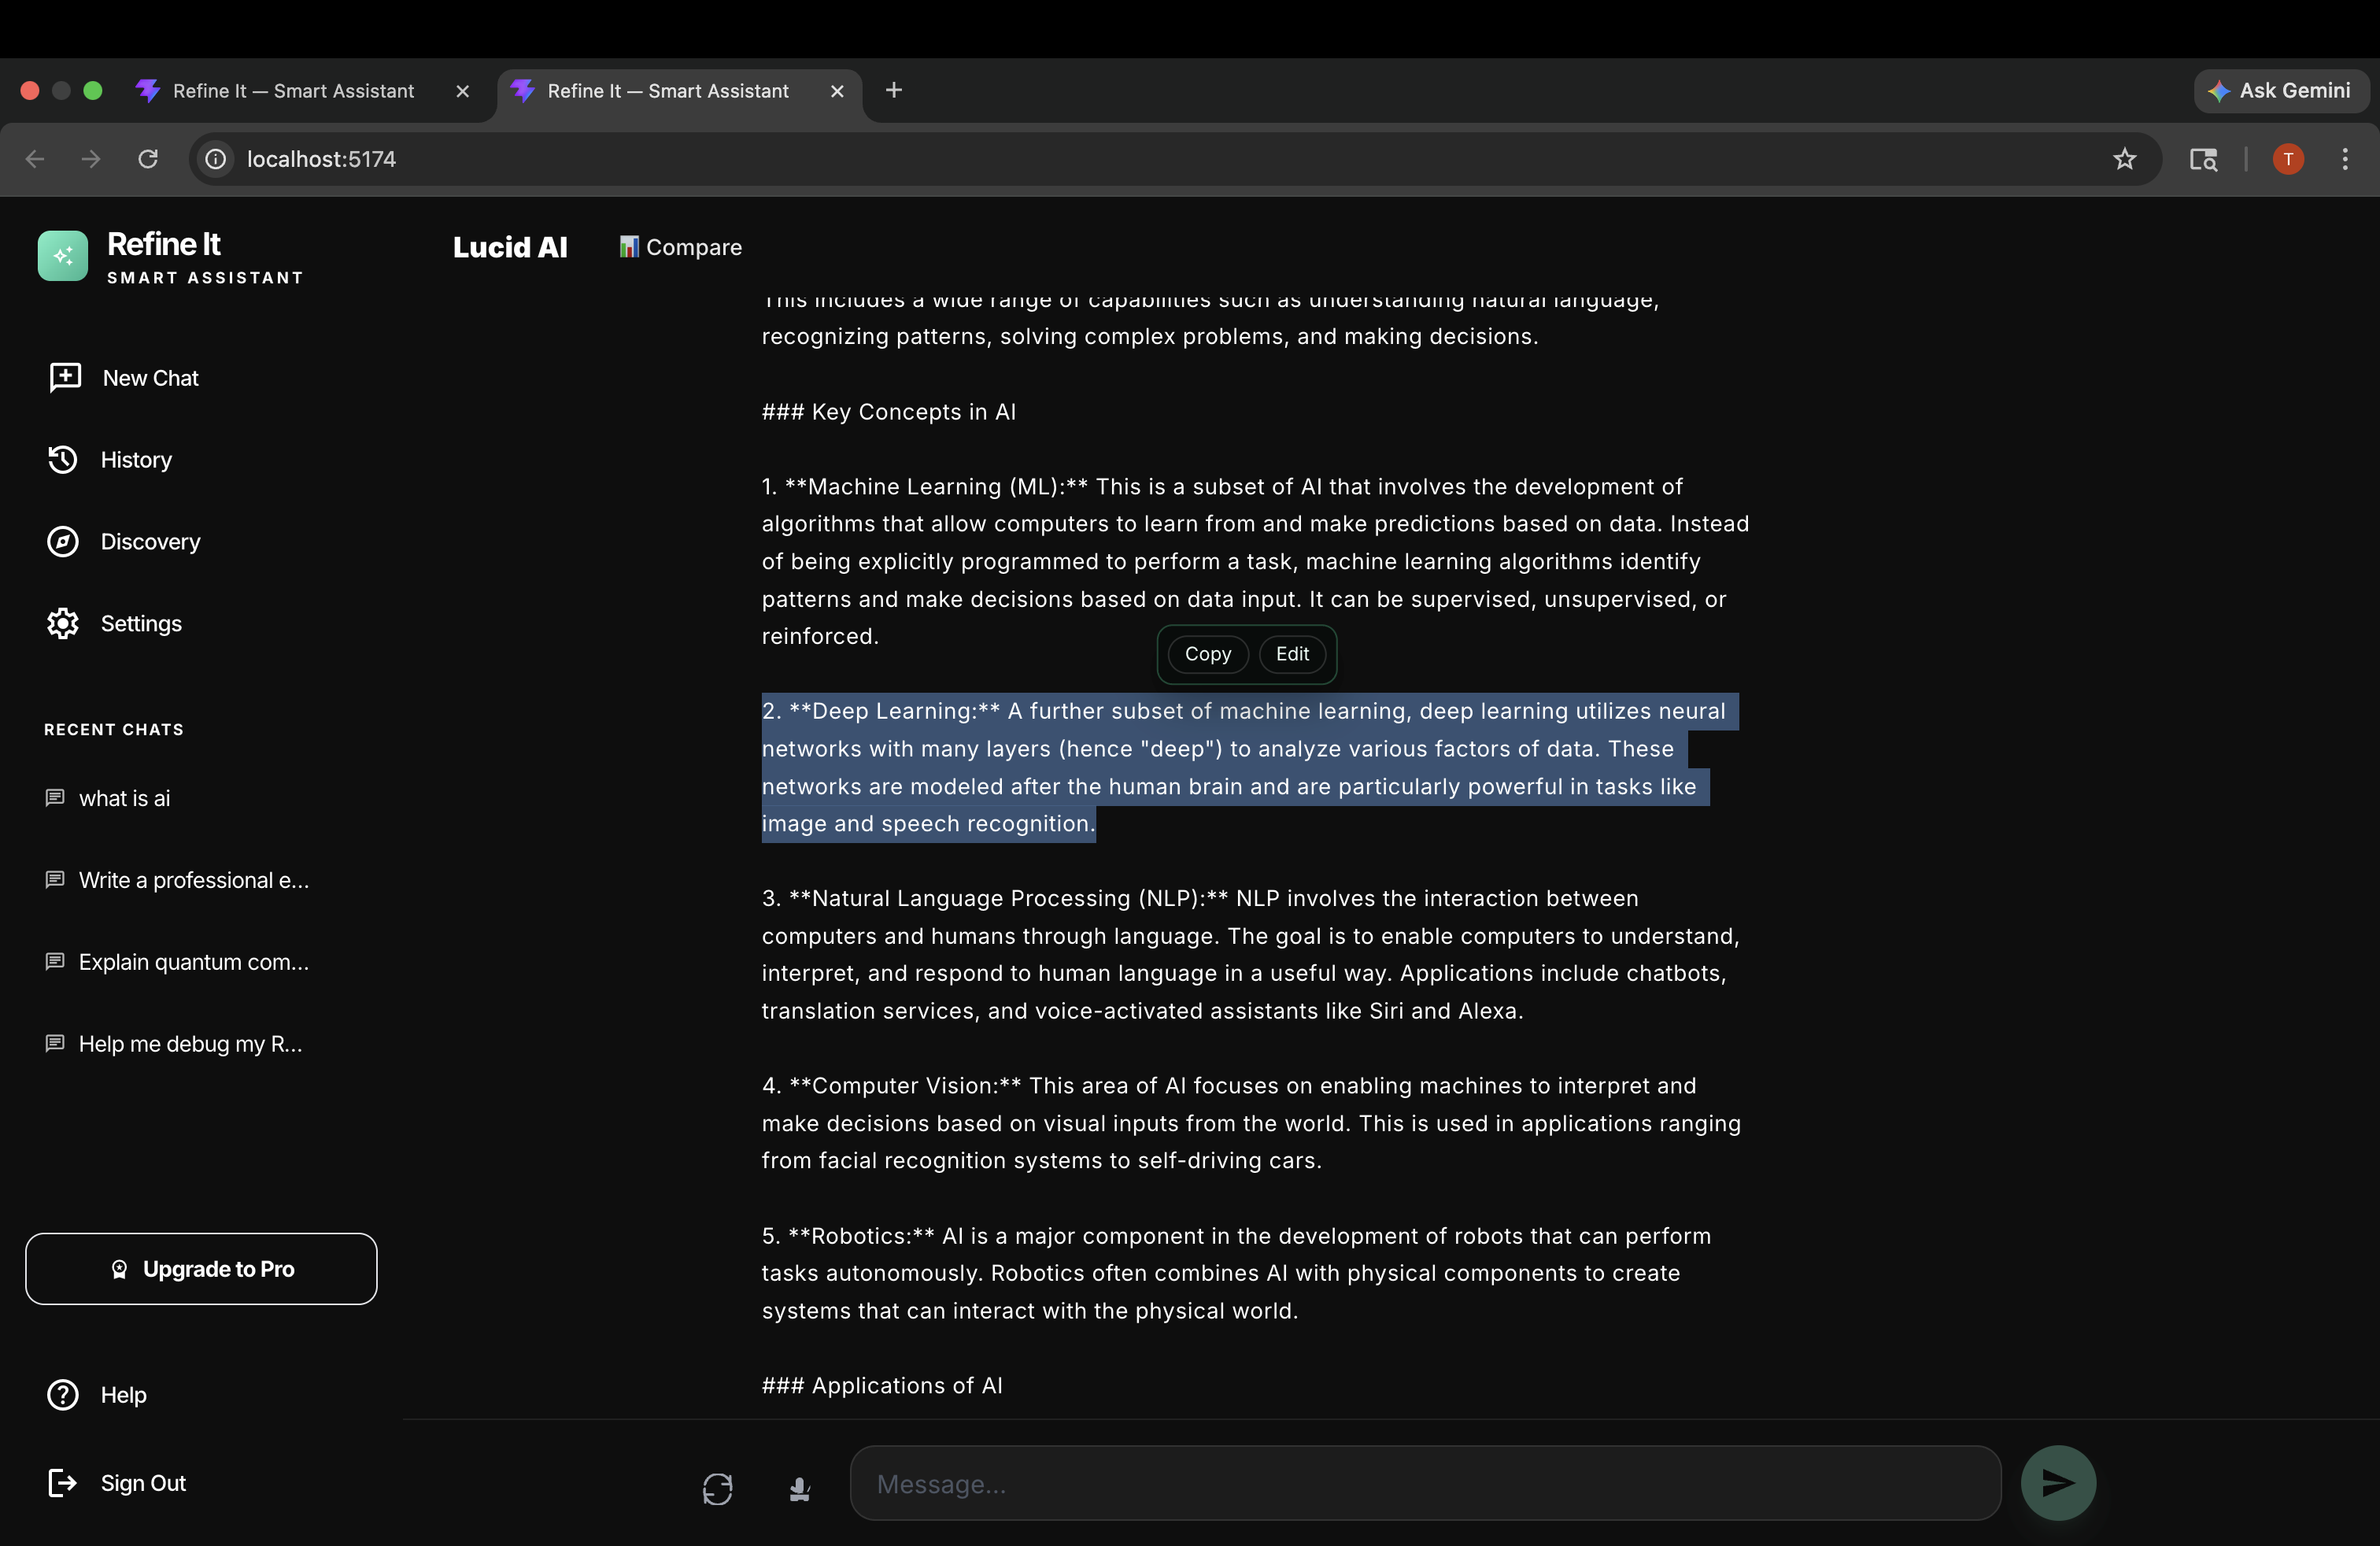Focus the Message input field
The width and height of the screenshot is (2380, 1546).
pos(1424,1483)
